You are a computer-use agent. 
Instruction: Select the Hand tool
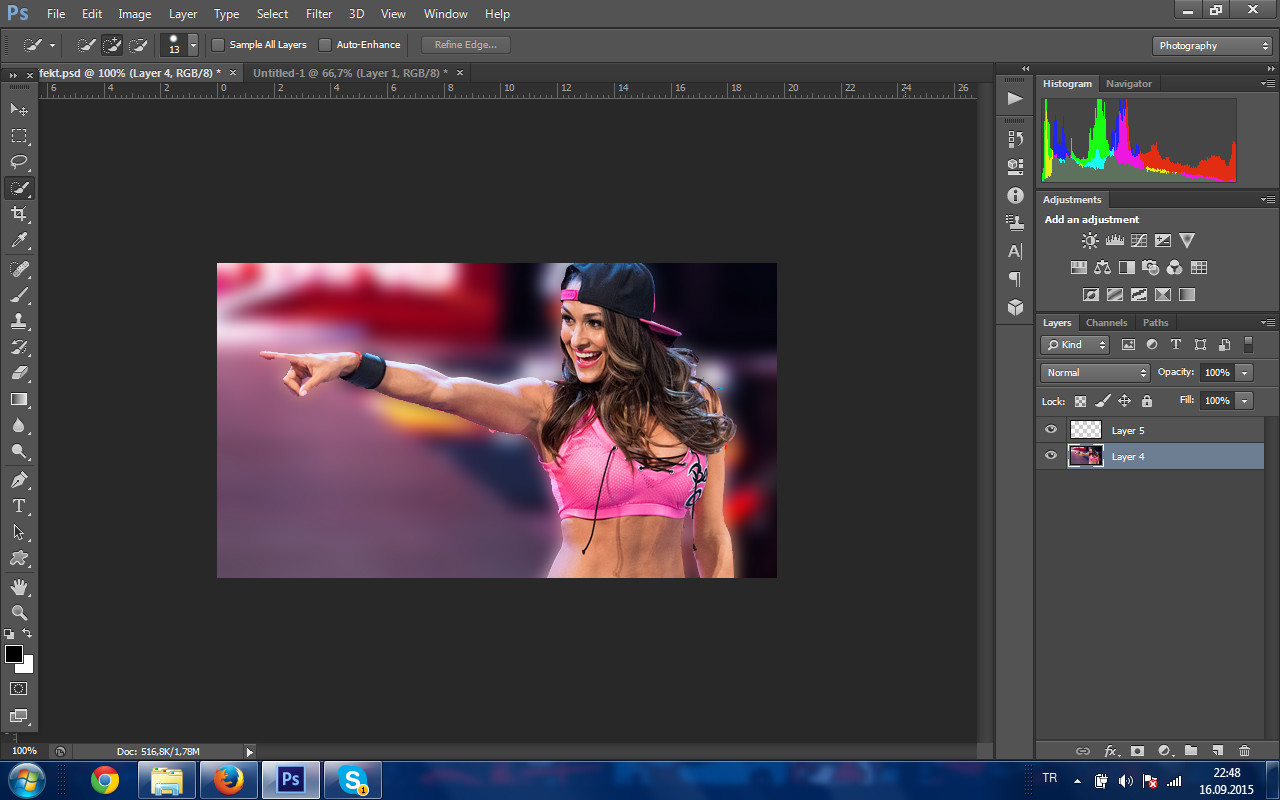pos(19,586)
